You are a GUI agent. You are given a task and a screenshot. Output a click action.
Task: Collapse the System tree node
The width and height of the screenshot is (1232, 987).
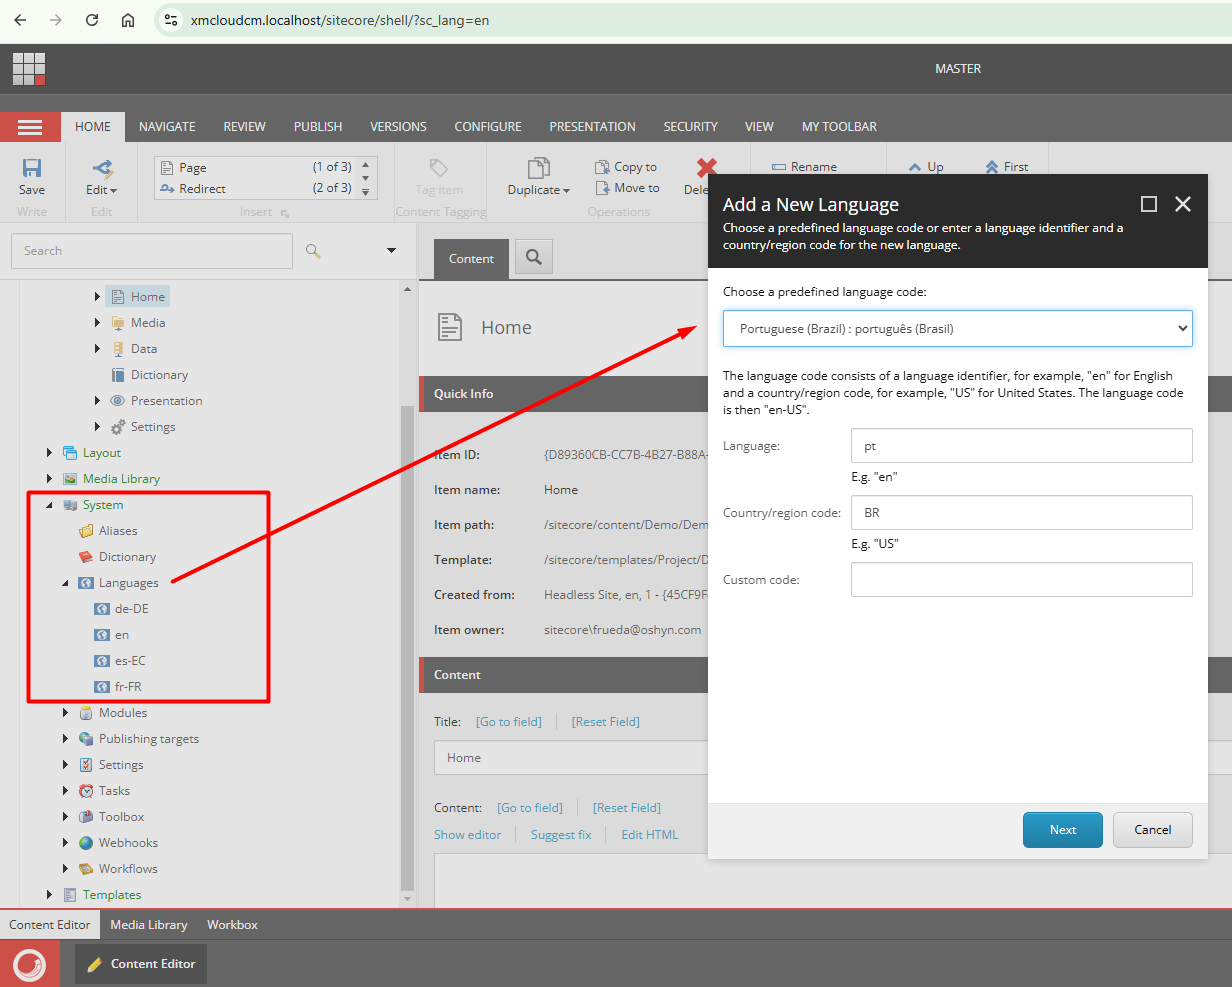[x=49, y=505]
